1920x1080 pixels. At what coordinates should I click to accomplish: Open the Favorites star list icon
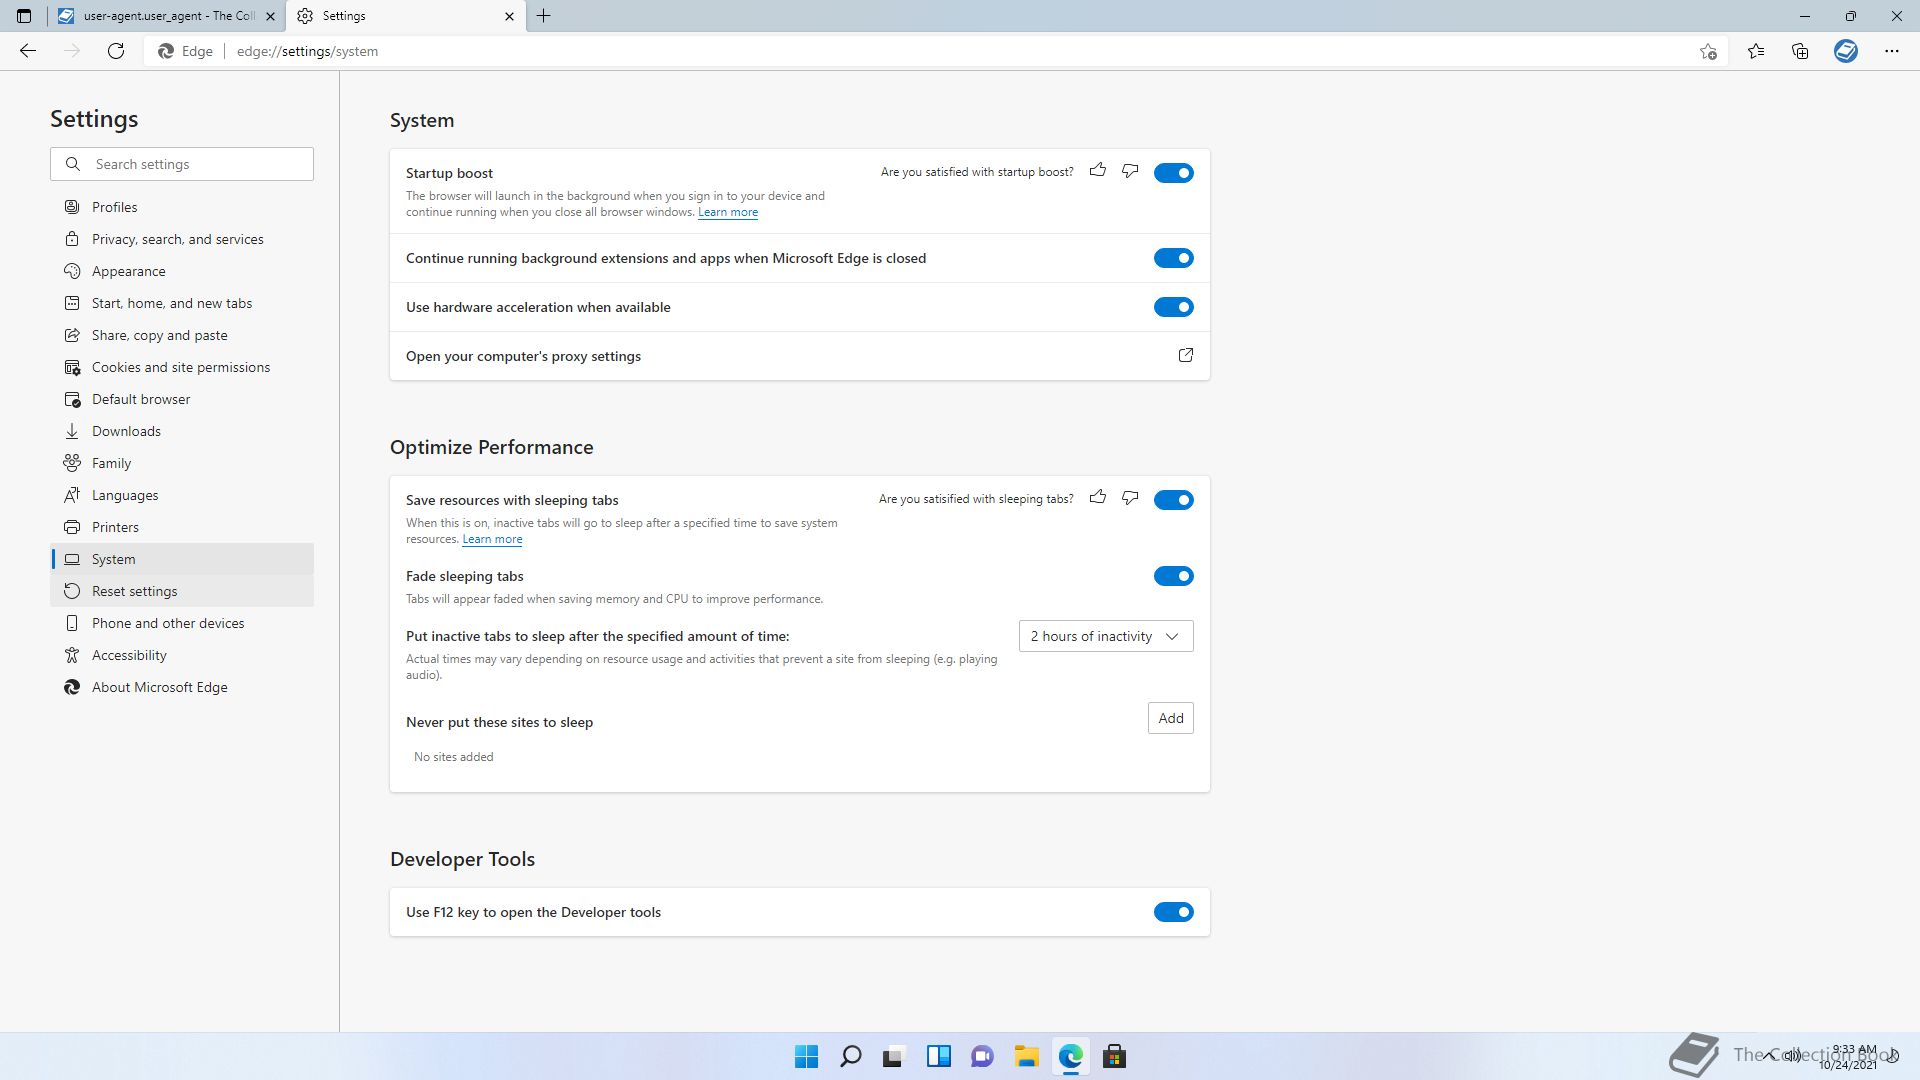pyautogui.click(x=1756, y=51)
